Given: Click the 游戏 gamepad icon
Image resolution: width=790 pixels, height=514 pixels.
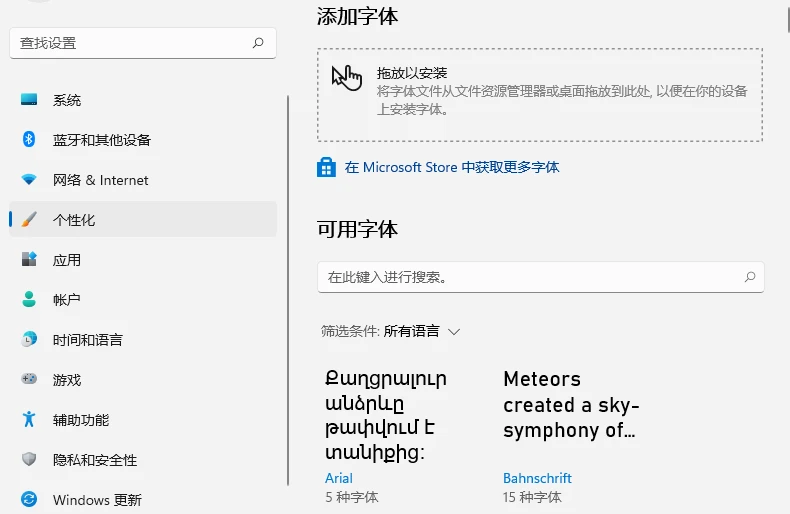Looking at the screenshot, I should pos(29,380).
